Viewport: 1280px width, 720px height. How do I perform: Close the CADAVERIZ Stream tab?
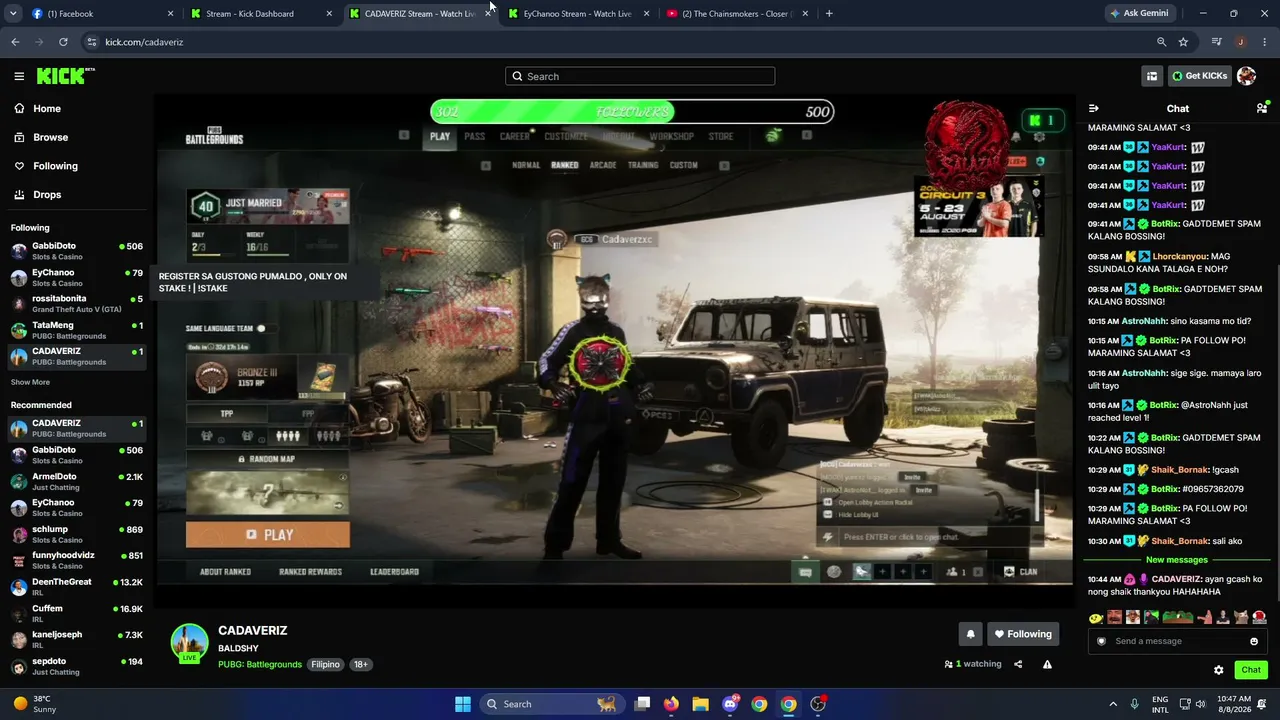coord(488,14)
